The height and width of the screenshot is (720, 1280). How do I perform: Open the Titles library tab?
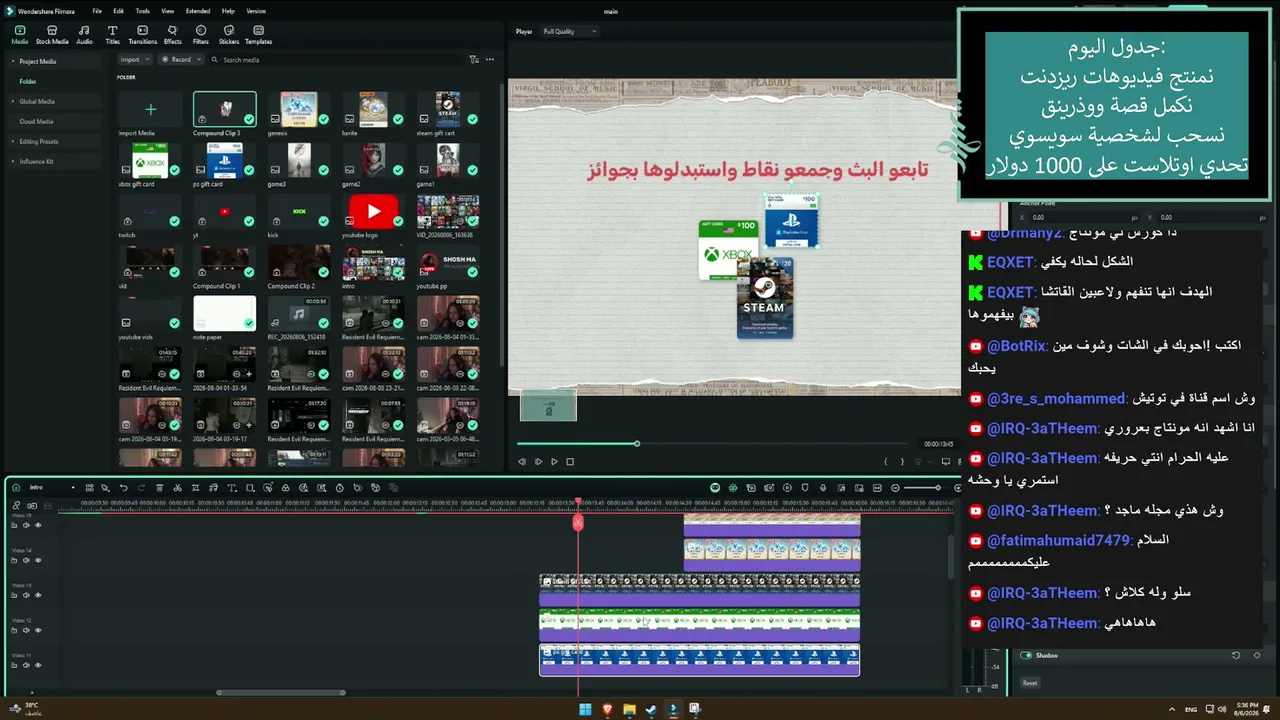(x=112, y=35)
